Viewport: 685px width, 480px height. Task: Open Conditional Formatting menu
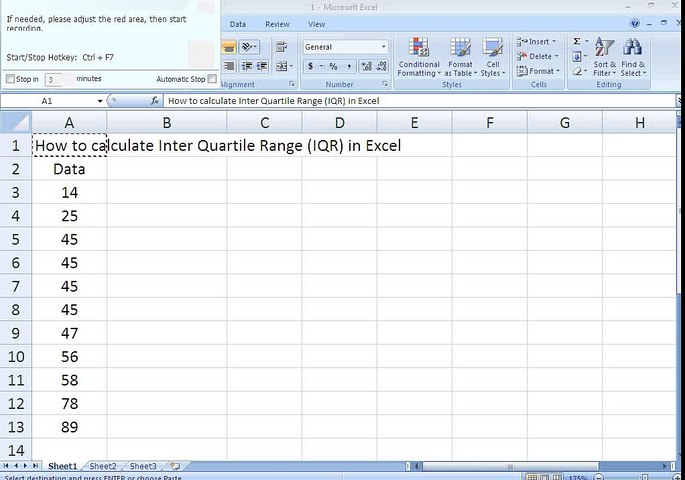419,57
